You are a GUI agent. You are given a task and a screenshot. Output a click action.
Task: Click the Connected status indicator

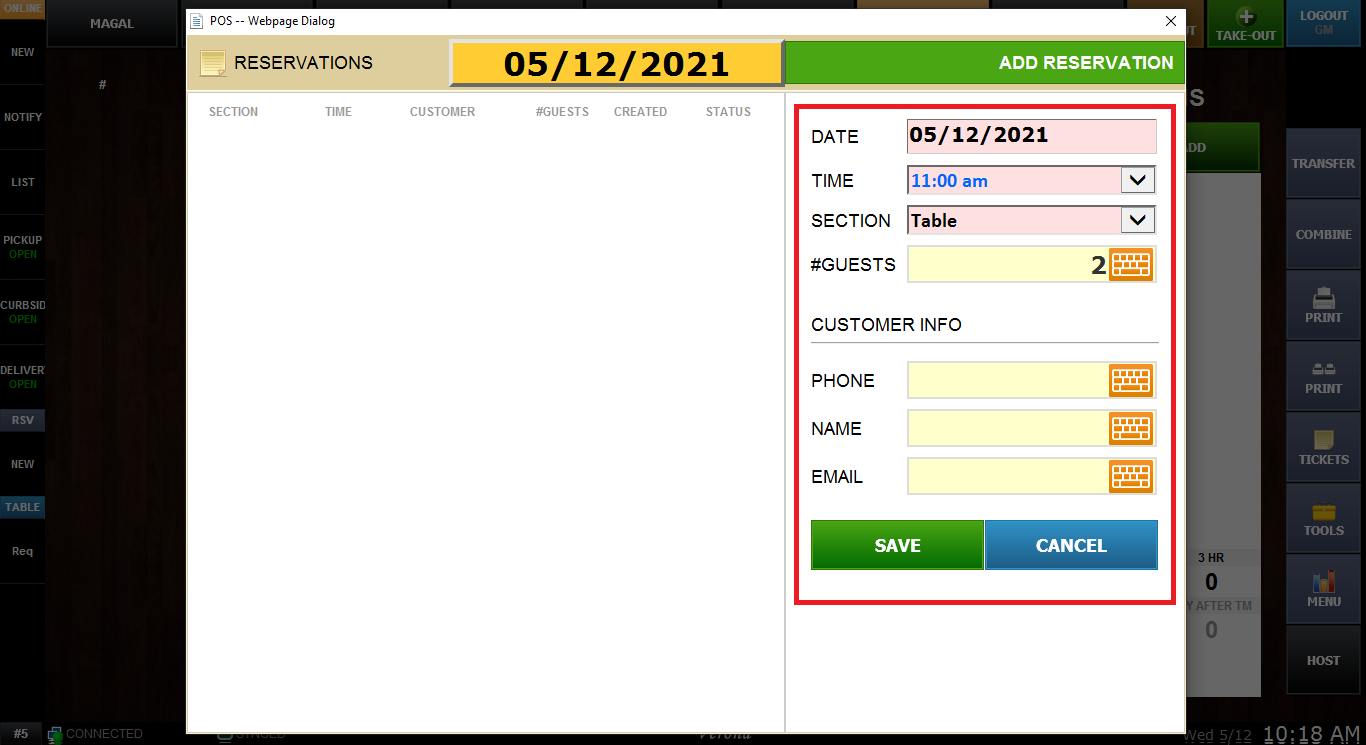pyautogui.click(x=95, y=734)
